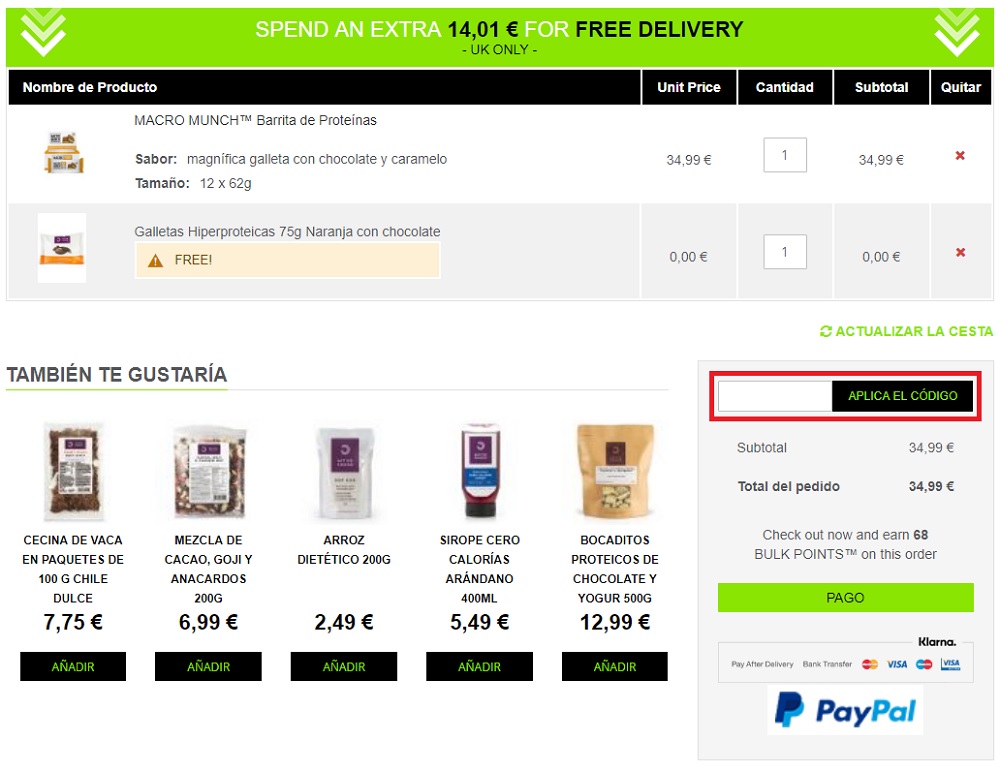
Task: Click the warning icon beside FREE!
Action: pyautogui.click(x=155, y=260)
